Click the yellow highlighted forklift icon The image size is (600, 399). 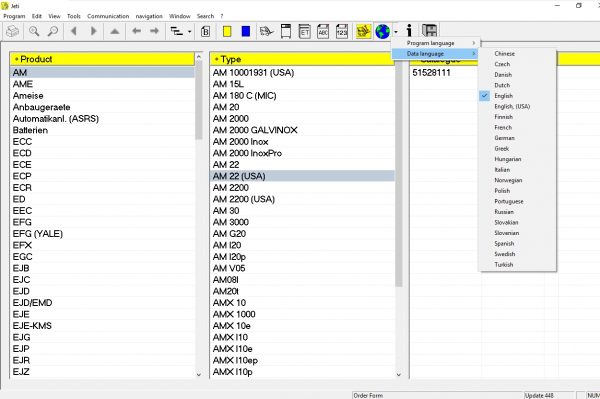(364, 31)
